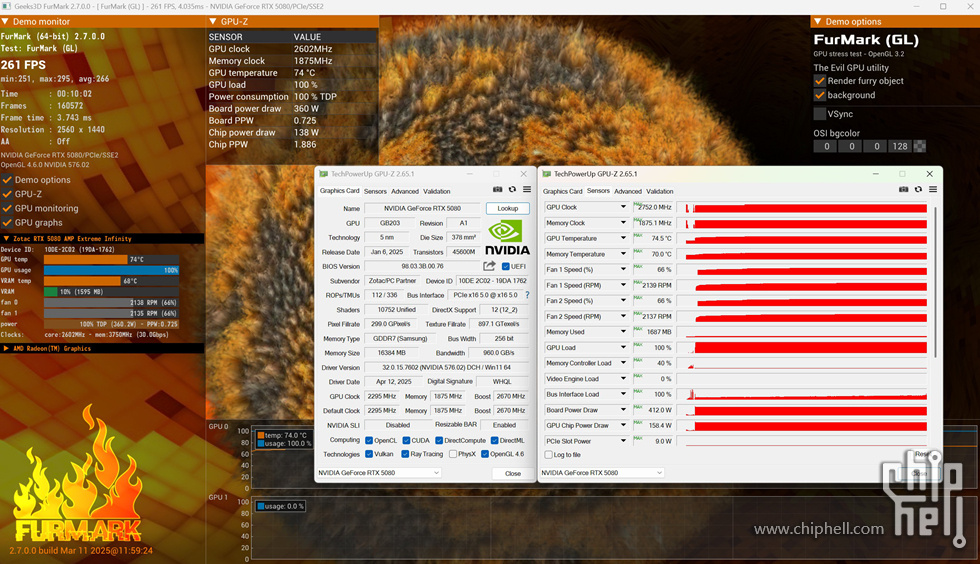The height and width of the screenshot is (564, 980).
Task: Click the FurMark title bar app icon
Action: [x=6, y=6]
